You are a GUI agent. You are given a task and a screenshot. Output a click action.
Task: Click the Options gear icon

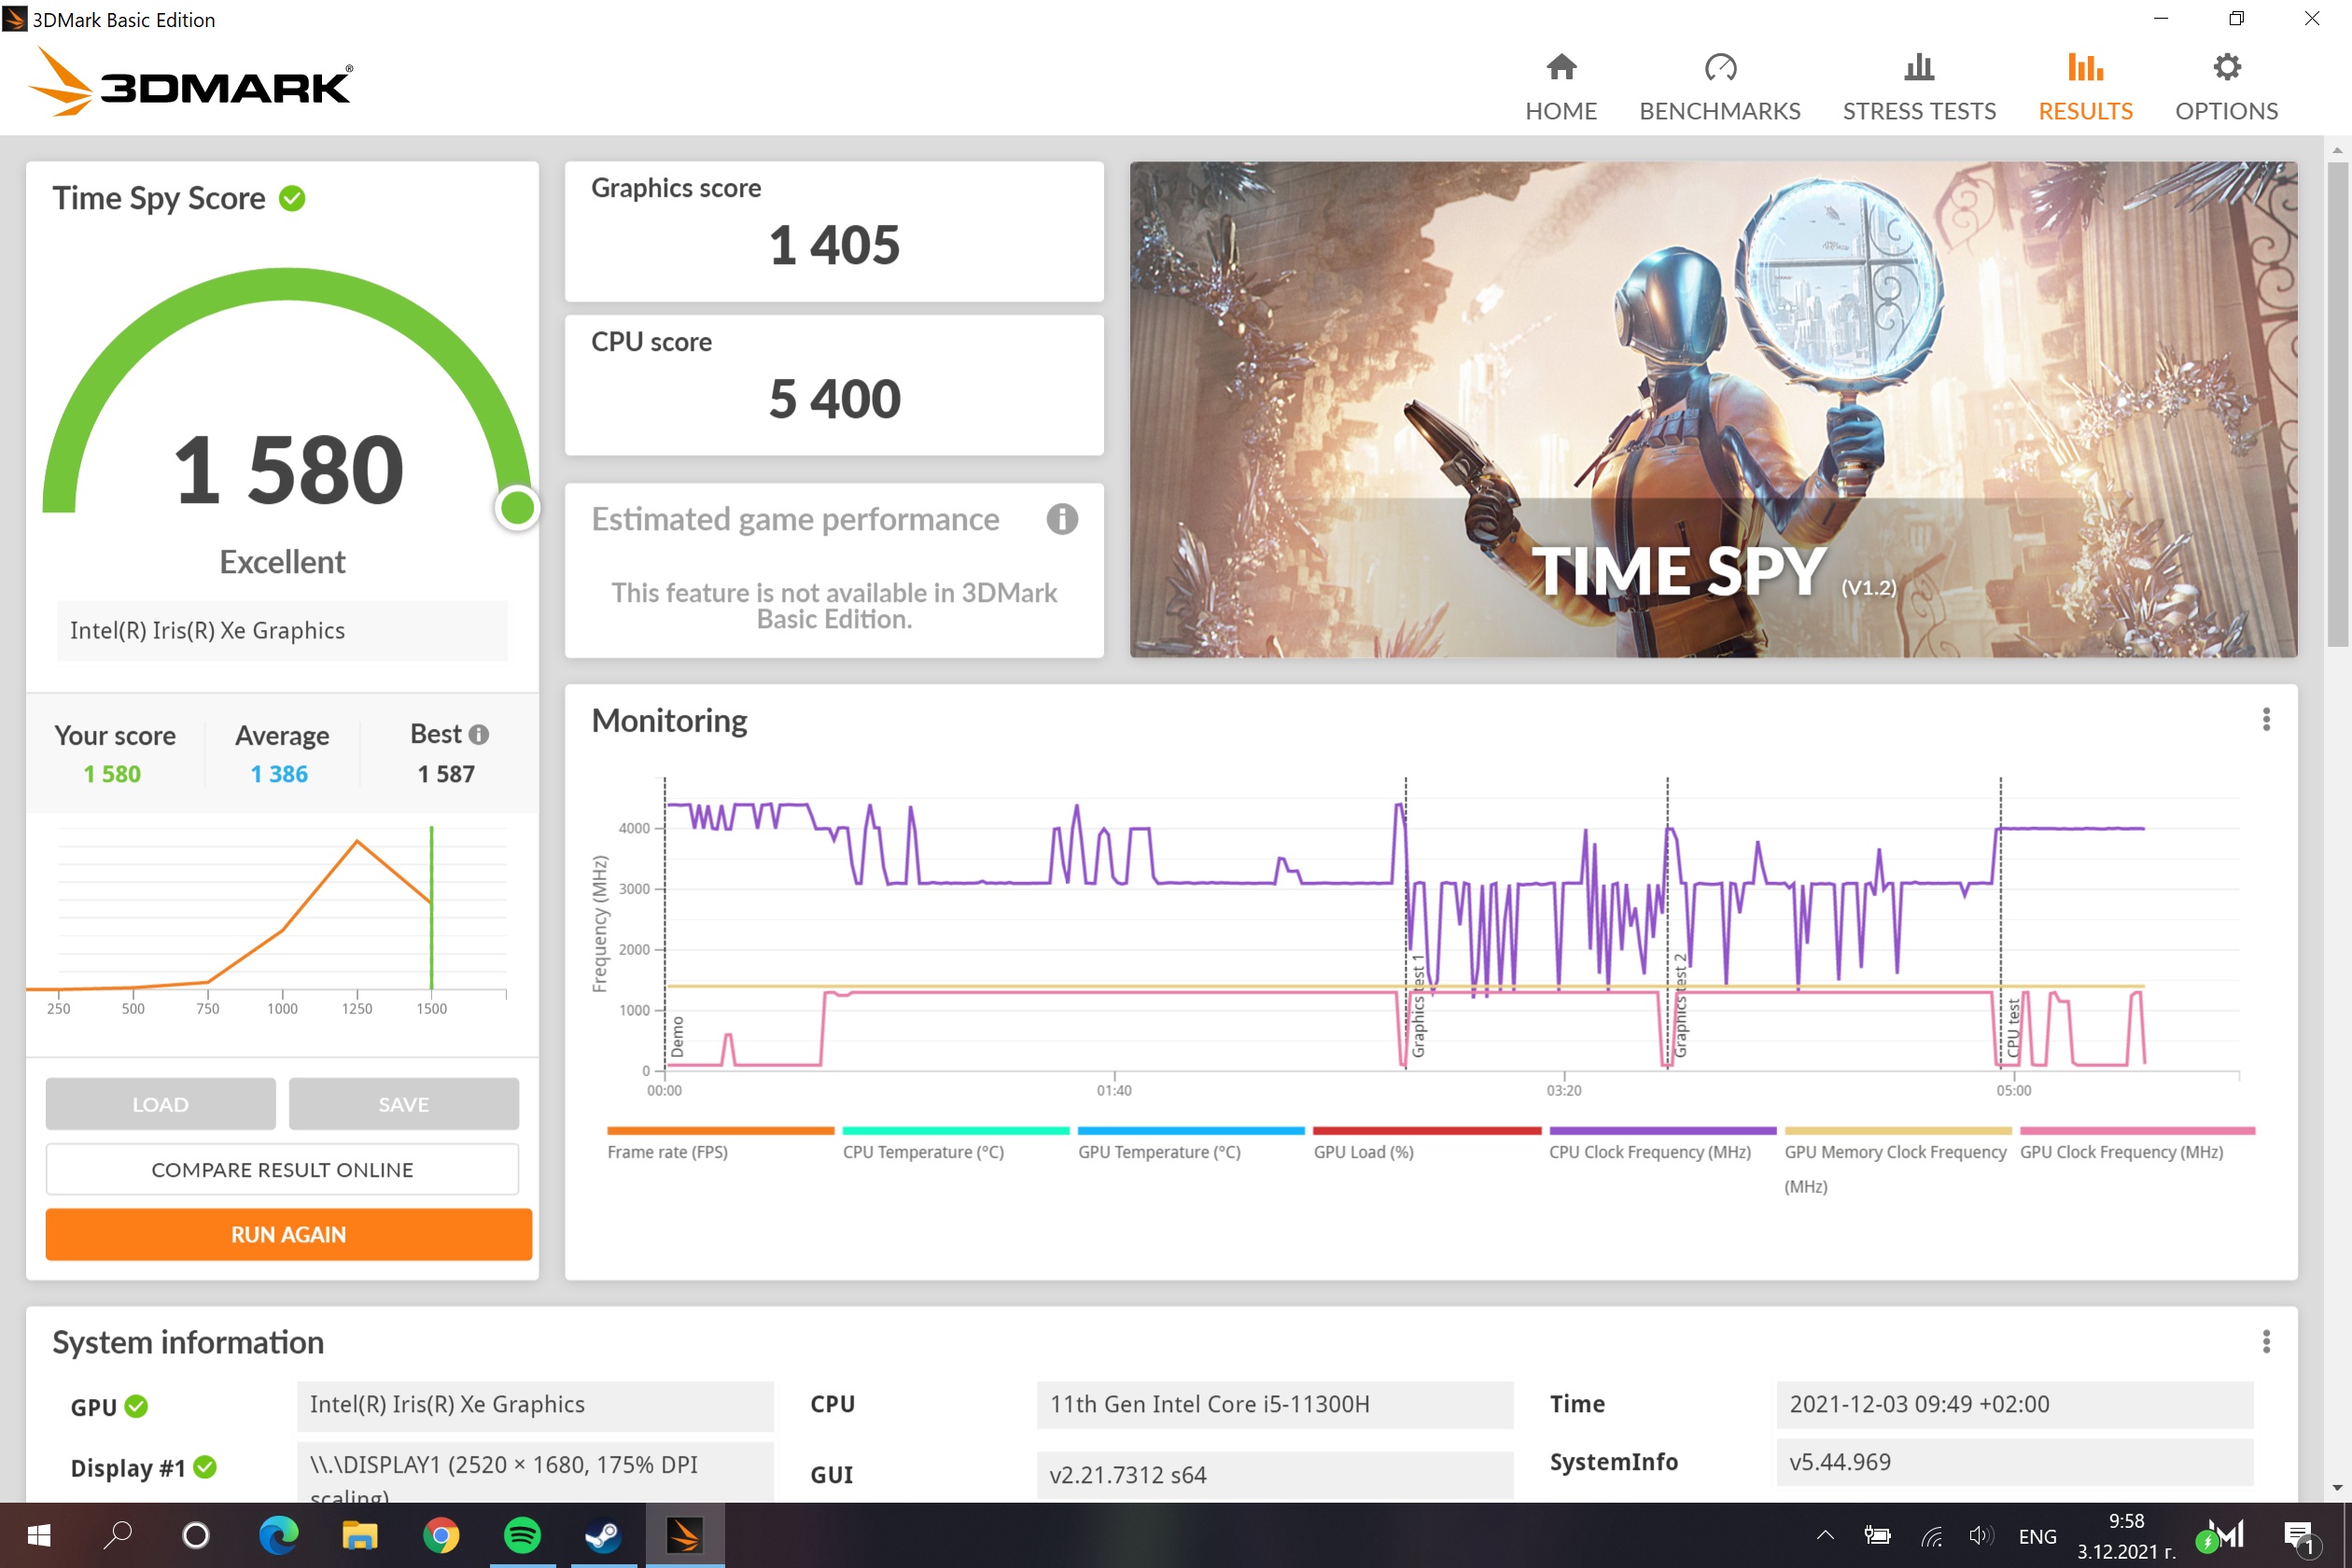(x=2226, y=68)
